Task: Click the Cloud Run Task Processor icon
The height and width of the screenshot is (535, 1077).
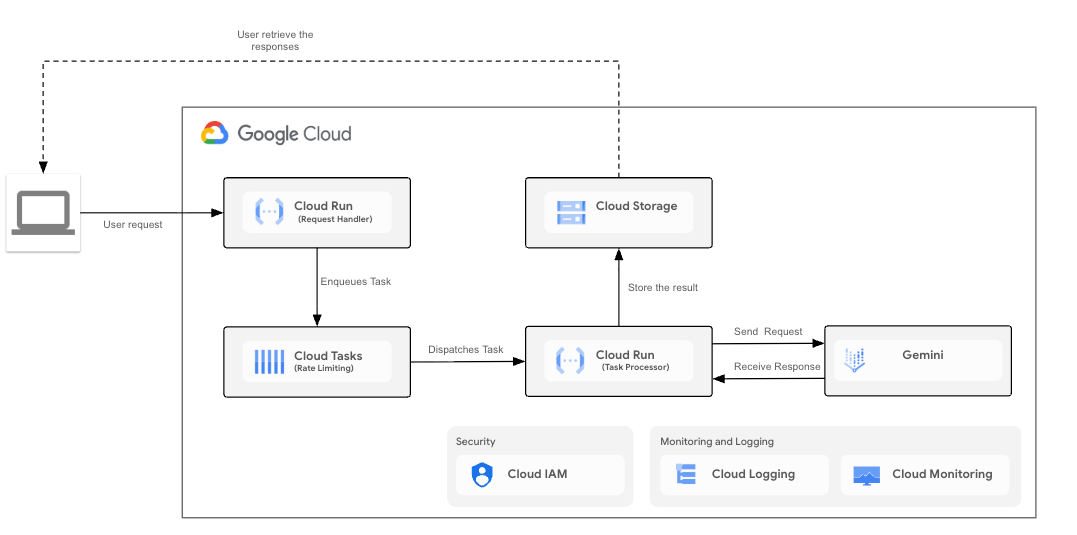Action: [x=570, y=361]
